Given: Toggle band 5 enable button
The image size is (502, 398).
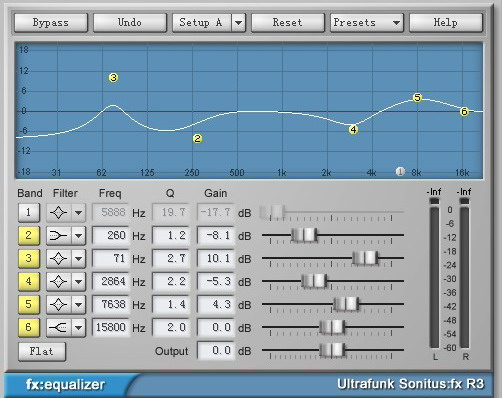Looking at the screenshot, I should click(29, 304).
